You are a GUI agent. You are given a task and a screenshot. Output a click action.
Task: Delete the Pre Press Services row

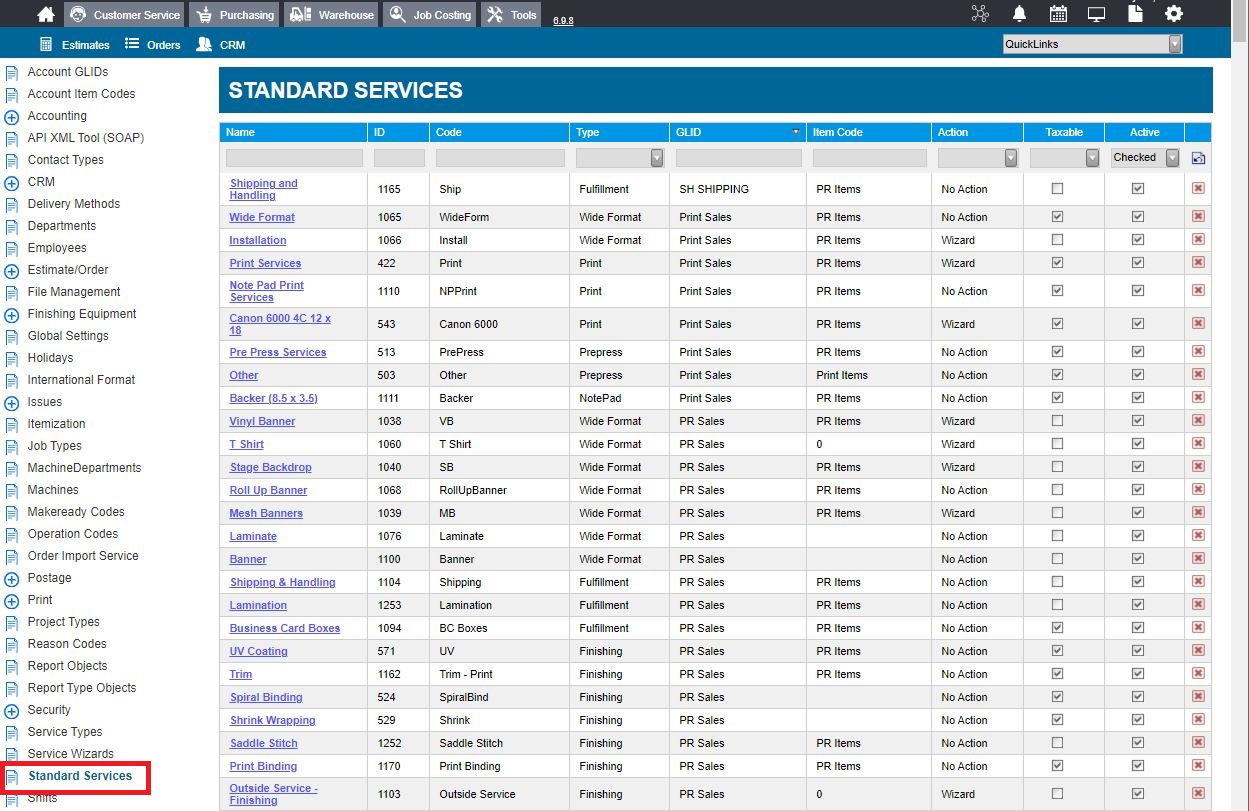pyautogui.click(x=1198, y=351)
